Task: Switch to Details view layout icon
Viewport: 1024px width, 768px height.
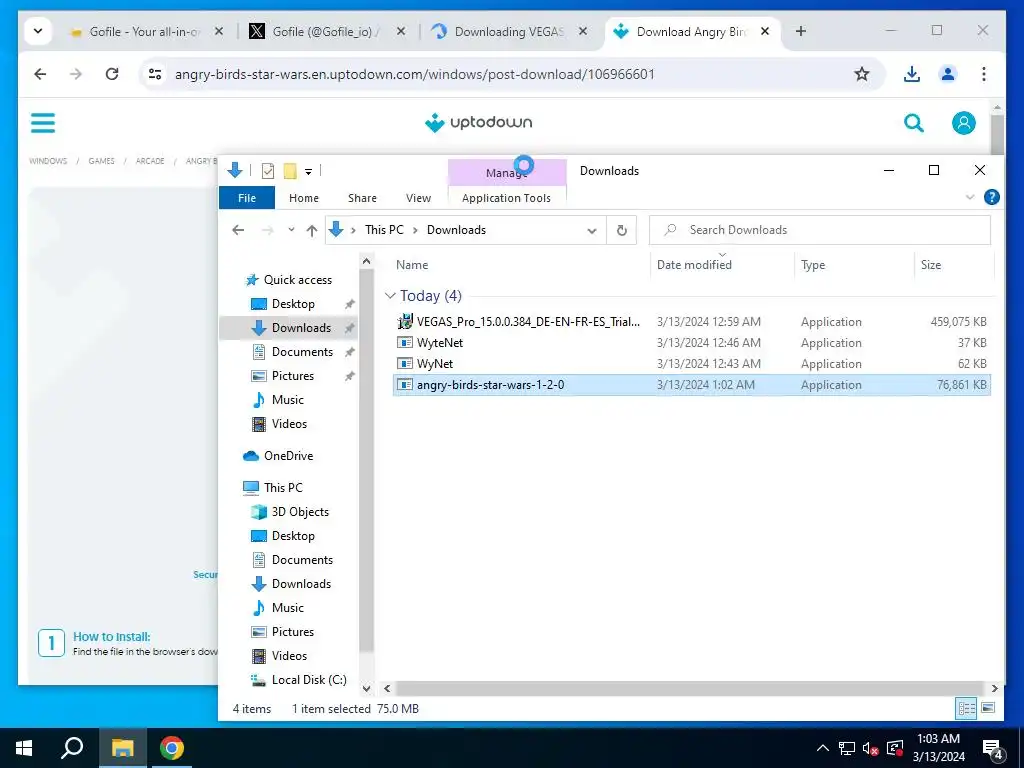Action: pos(966,709)
